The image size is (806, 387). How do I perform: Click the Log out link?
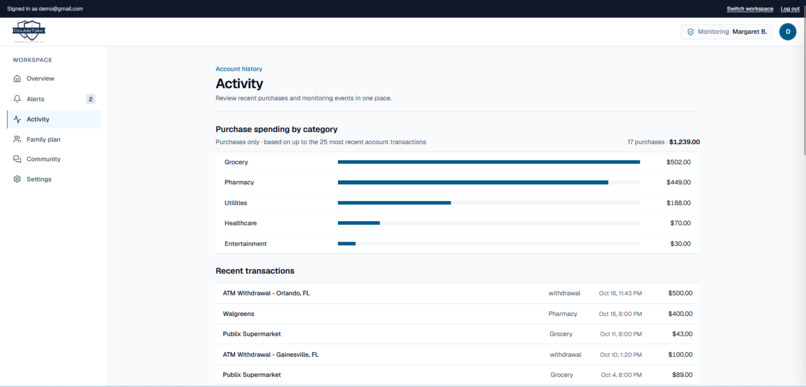[x=790, y=9]
